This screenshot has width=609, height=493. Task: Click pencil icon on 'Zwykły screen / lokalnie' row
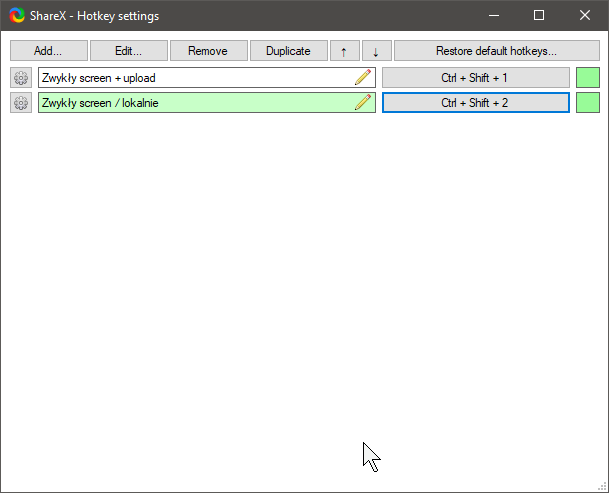(362, 102)
